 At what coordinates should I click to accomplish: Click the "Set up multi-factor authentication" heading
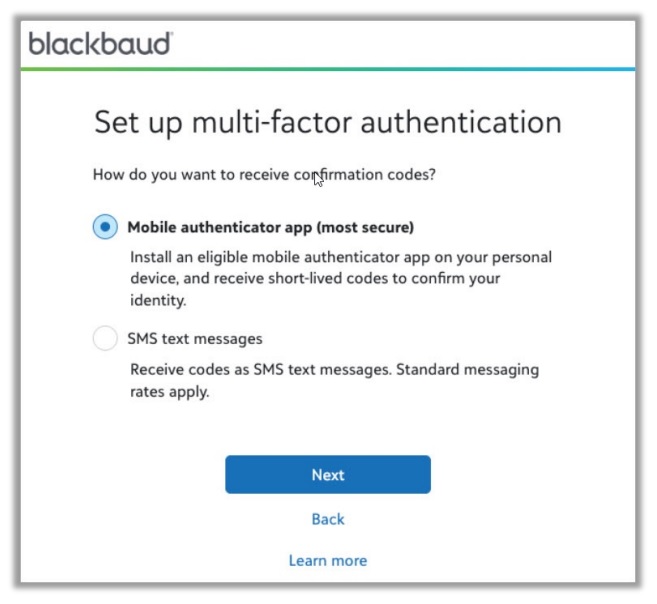click(x=327, y=123)
